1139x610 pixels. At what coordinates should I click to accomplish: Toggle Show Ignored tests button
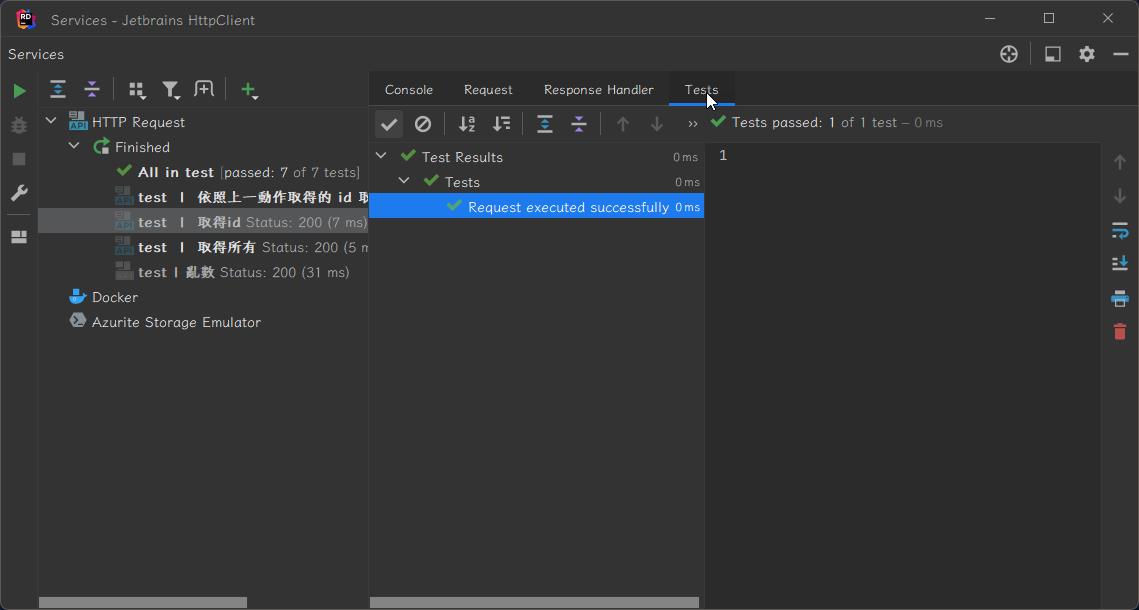click(x=423, y=124)
